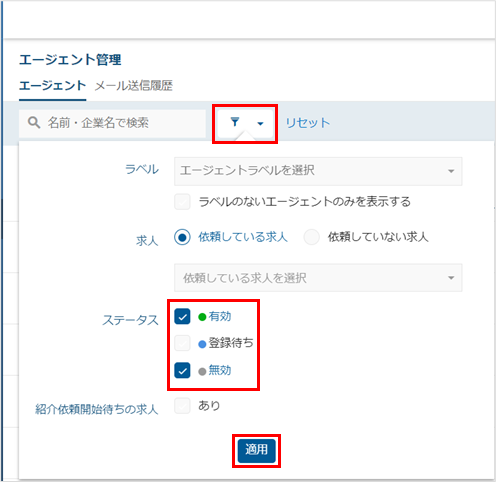Click the green 有効 status dot

(202, 317)
